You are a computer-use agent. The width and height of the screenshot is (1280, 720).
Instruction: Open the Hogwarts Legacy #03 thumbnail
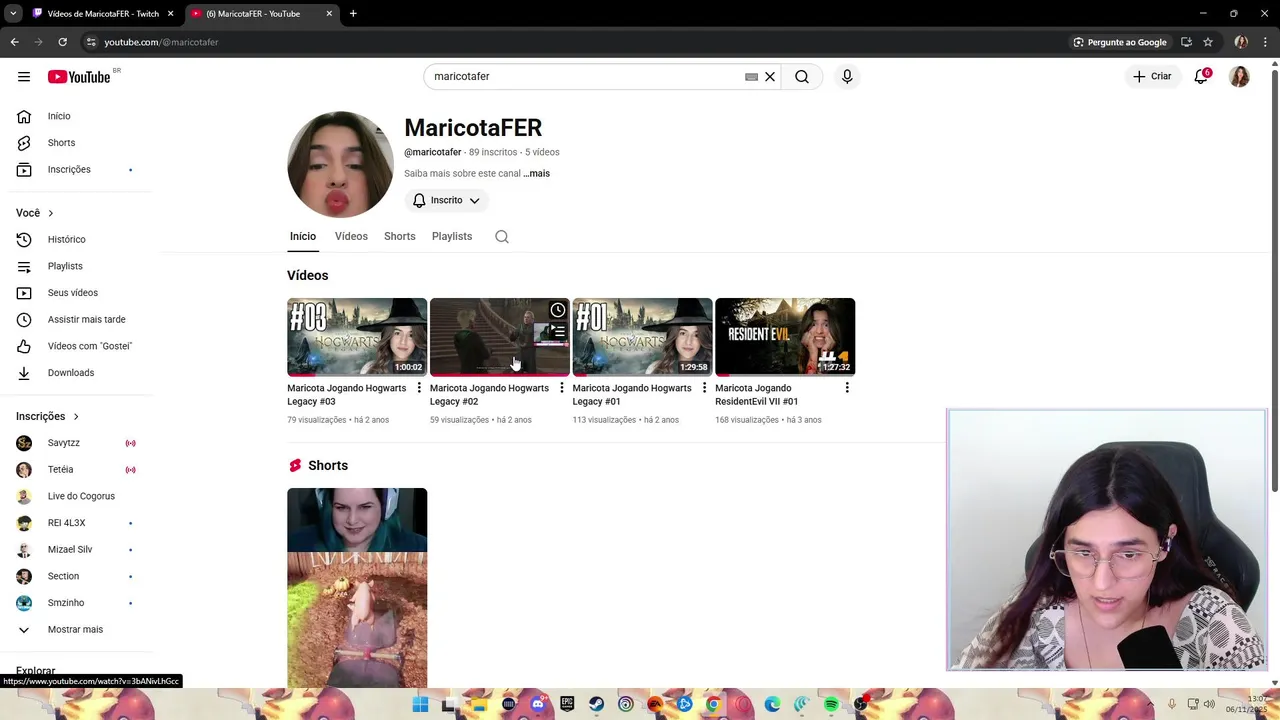click(x=357, y=337)
